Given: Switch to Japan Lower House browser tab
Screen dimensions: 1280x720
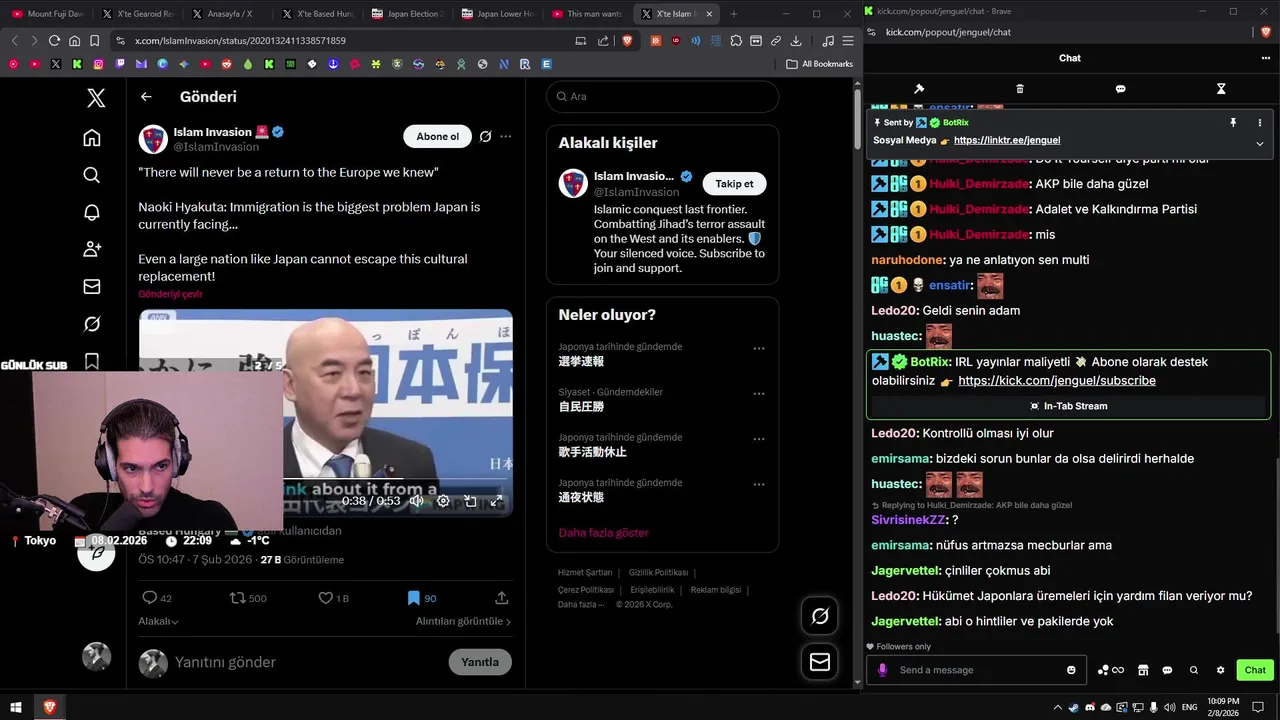Looking at the screenshot, I should [498, 14].
